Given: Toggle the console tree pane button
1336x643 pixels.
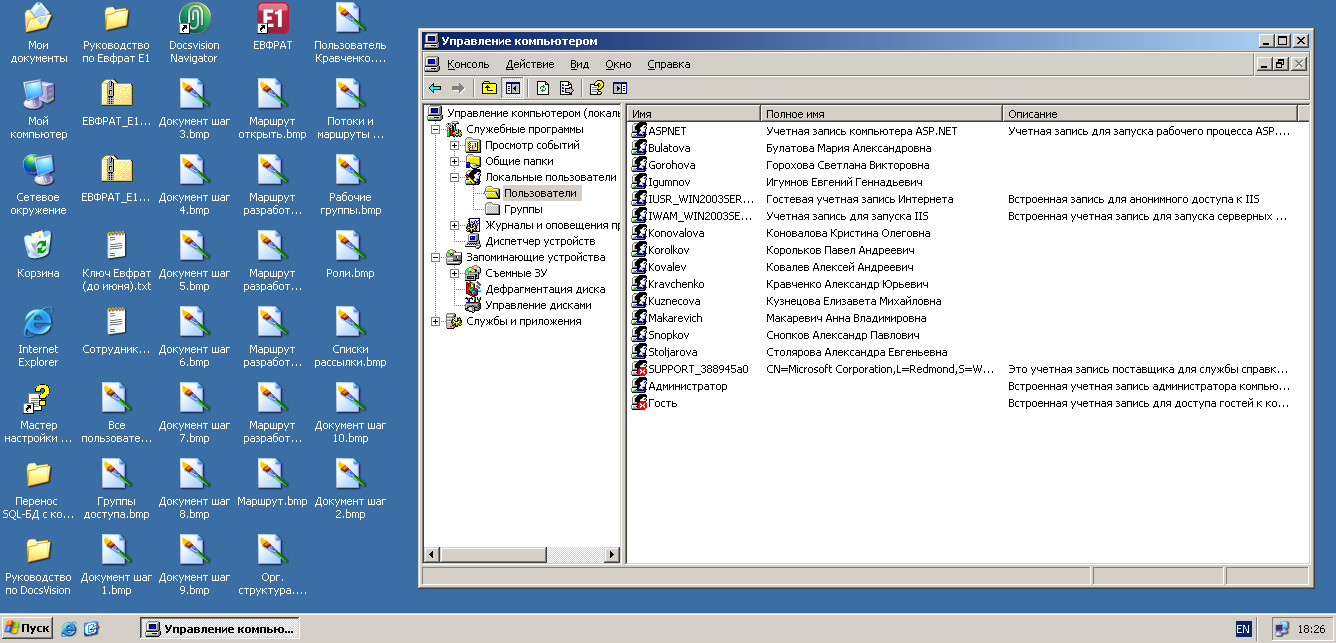Looking at the screenshot, I should (x=512, y=88).
